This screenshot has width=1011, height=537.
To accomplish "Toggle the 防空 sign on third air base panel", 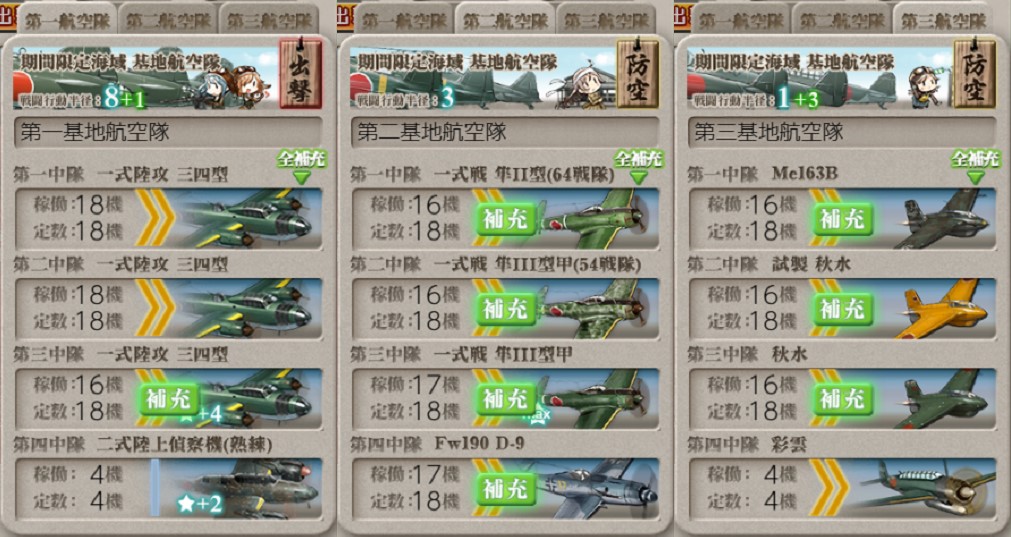I will (974, 73).
